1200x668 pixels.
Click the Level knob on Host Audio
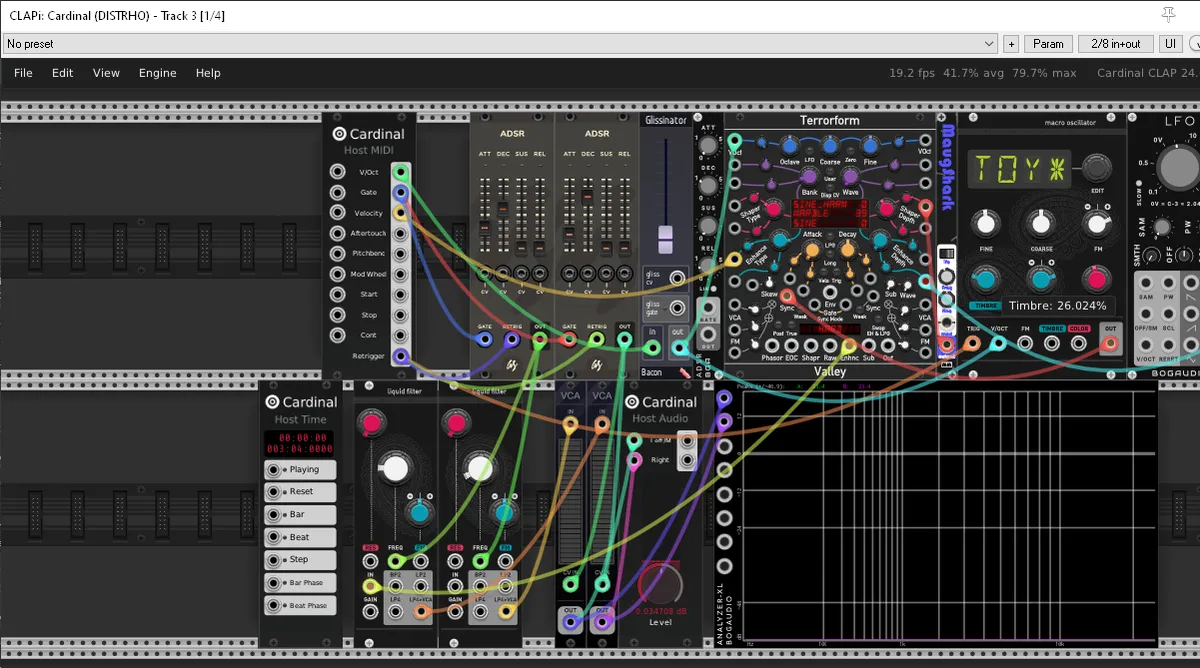pos(659,583)
